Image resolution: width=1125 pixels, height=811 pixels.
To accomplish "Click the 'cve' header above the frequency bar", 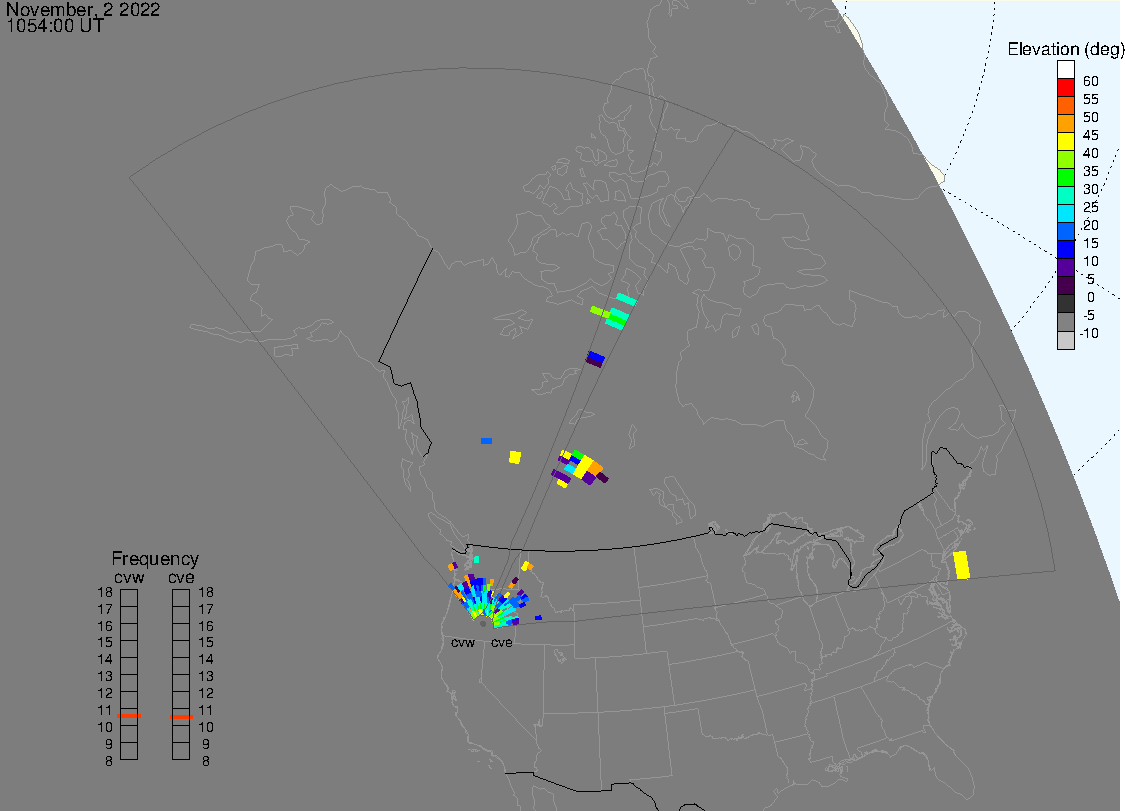I will 181,578.
